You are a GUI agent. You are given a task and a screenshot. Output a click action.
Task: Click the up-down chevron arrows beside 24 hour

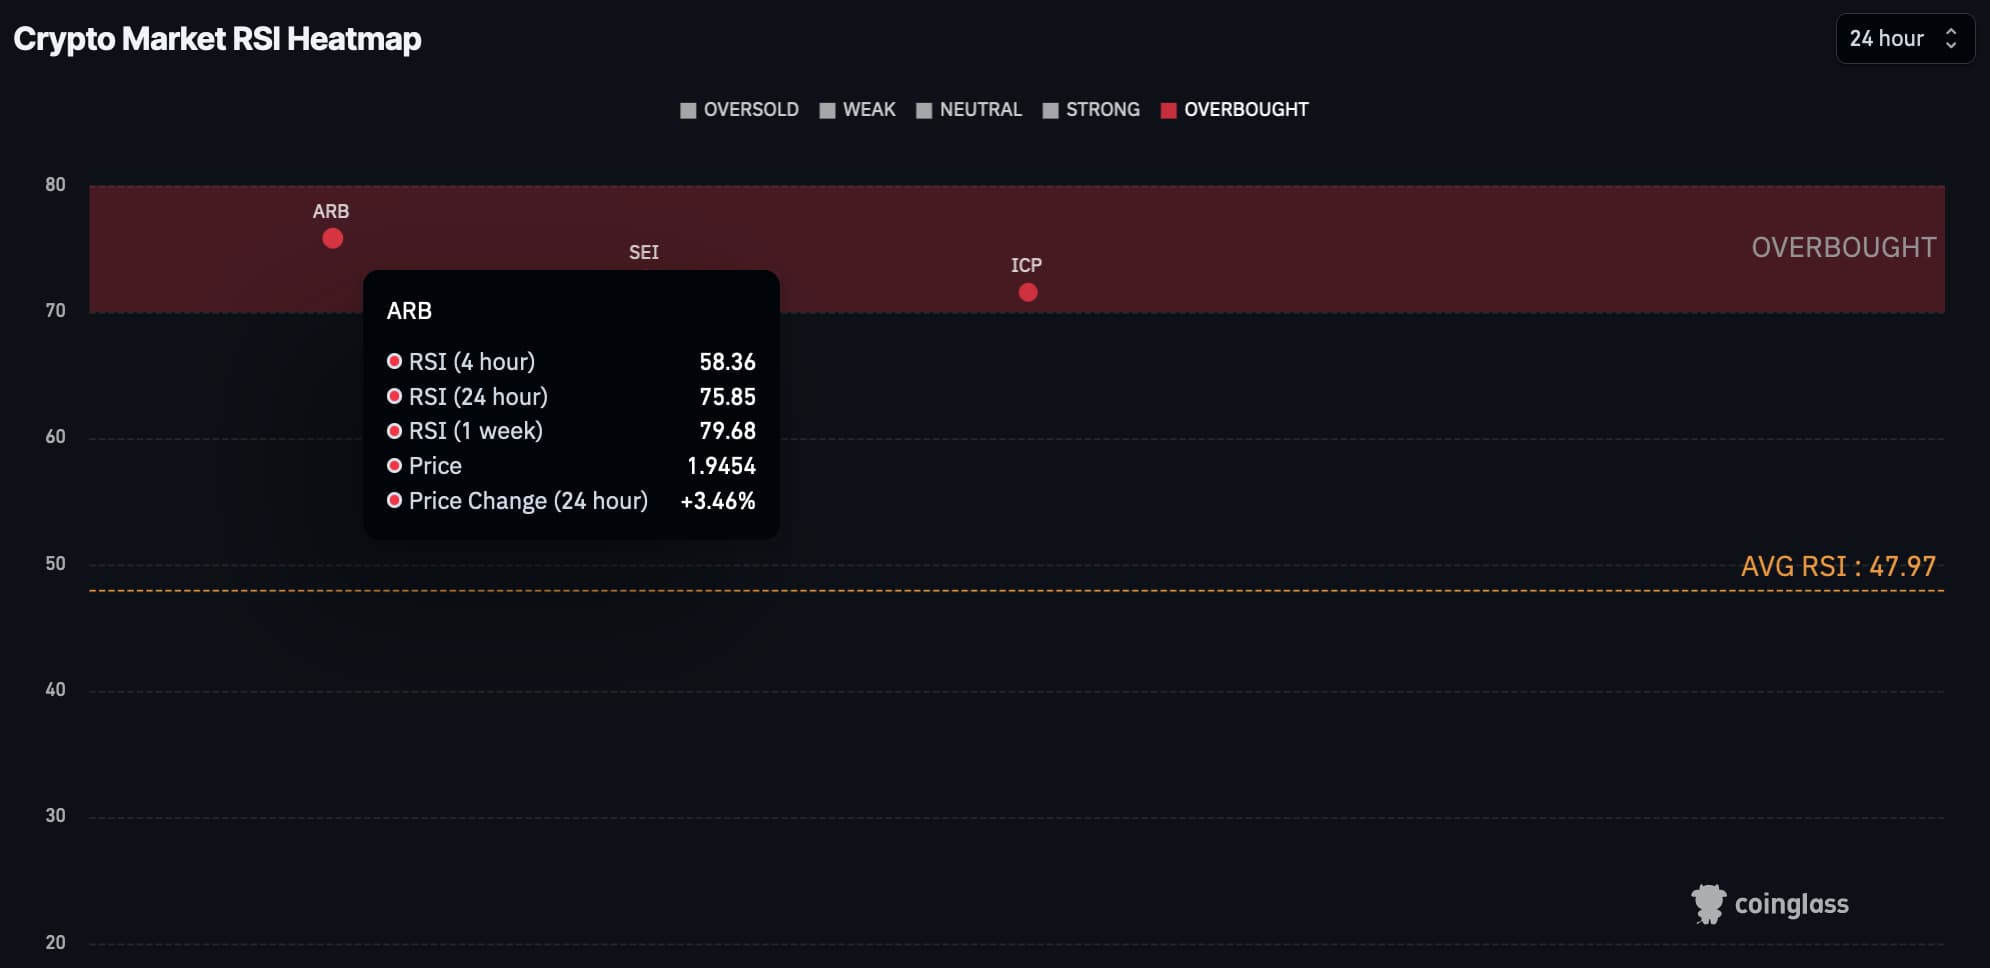(1950, 39)
